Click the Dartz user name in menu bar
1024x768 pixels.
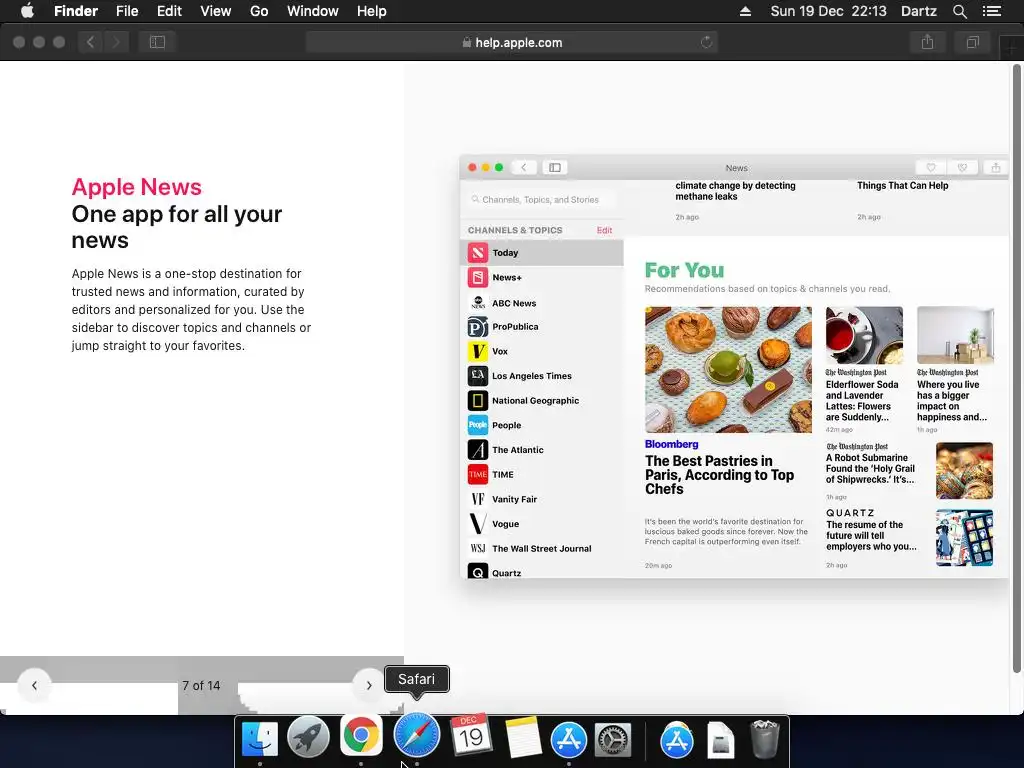point(918,11)
